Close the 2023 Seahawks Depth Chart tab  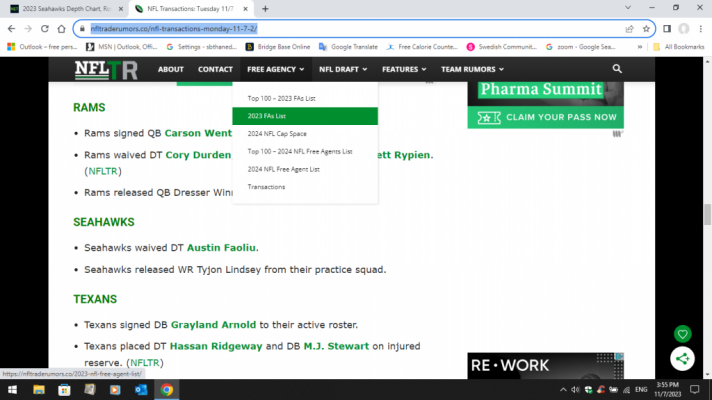pyautogui.click(x=121, y=9)
